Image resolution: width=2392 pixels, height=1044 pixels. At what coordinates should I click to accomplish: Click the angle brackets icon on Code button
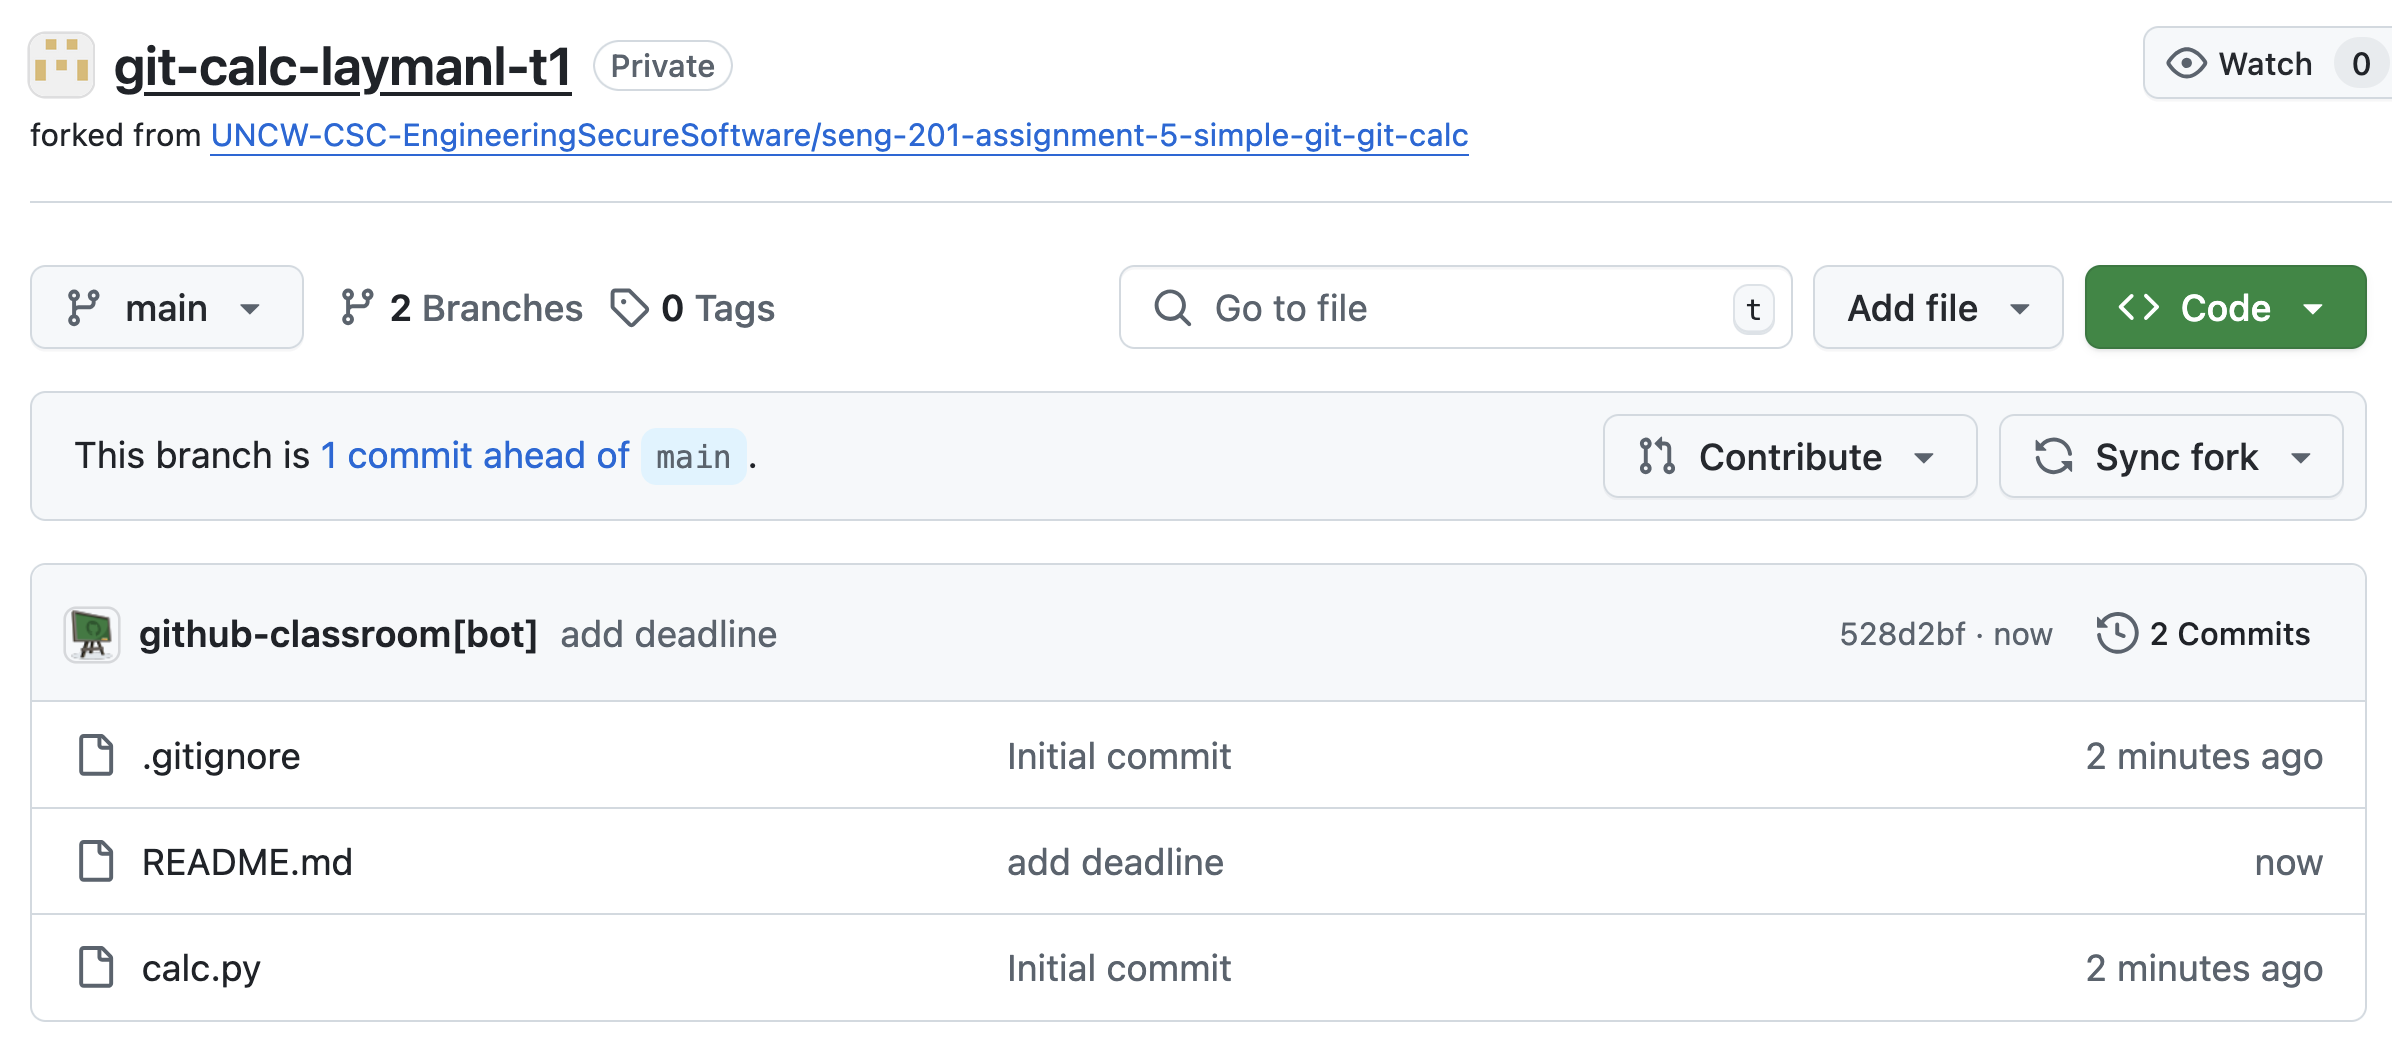click(x=2139, y=307)
